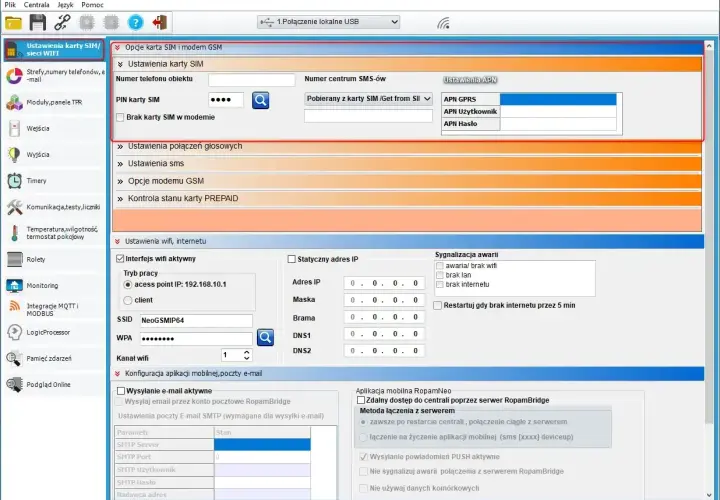
Task: Enable Zdalny dostęp poprzez serwer RopamBridge
Action: pyautogui.click(x=361, y=400)
